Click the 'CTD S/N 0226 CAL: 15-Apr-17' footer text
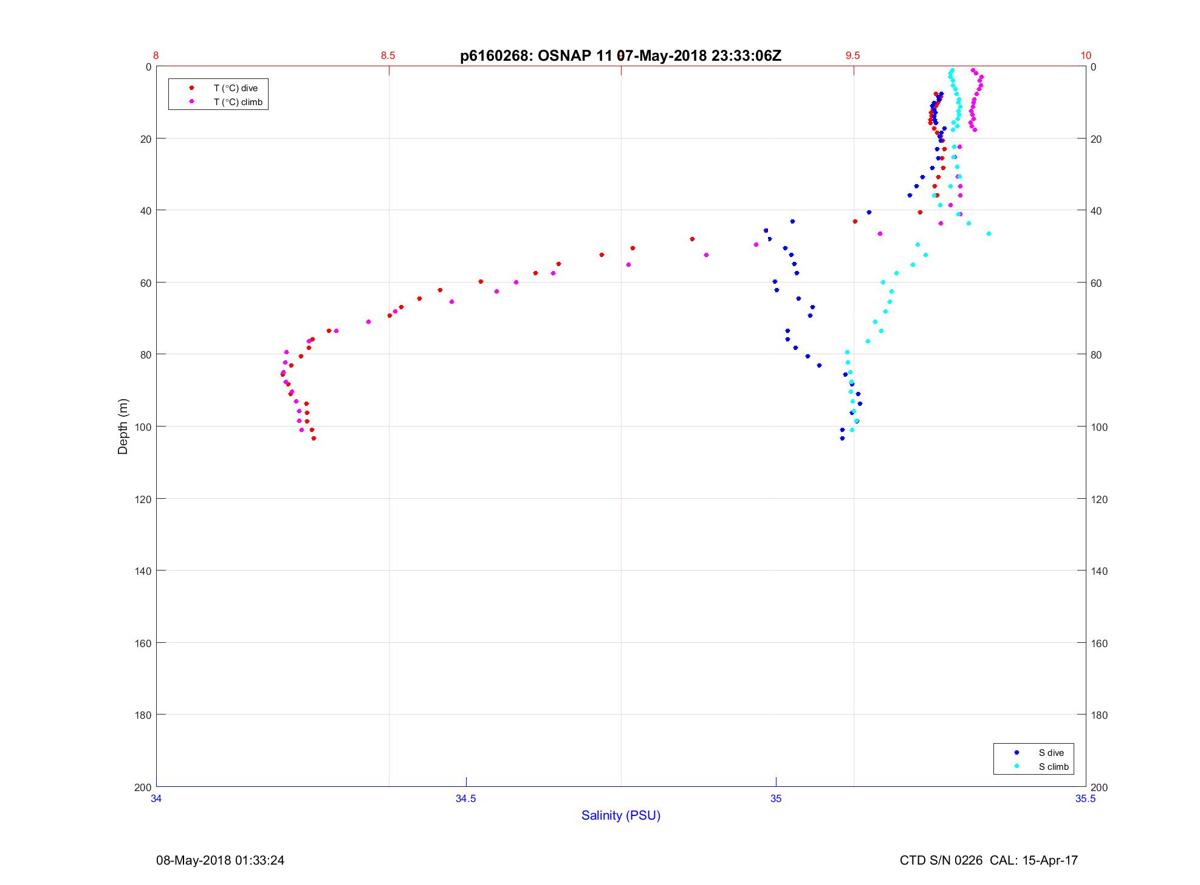 click(989, 860)
